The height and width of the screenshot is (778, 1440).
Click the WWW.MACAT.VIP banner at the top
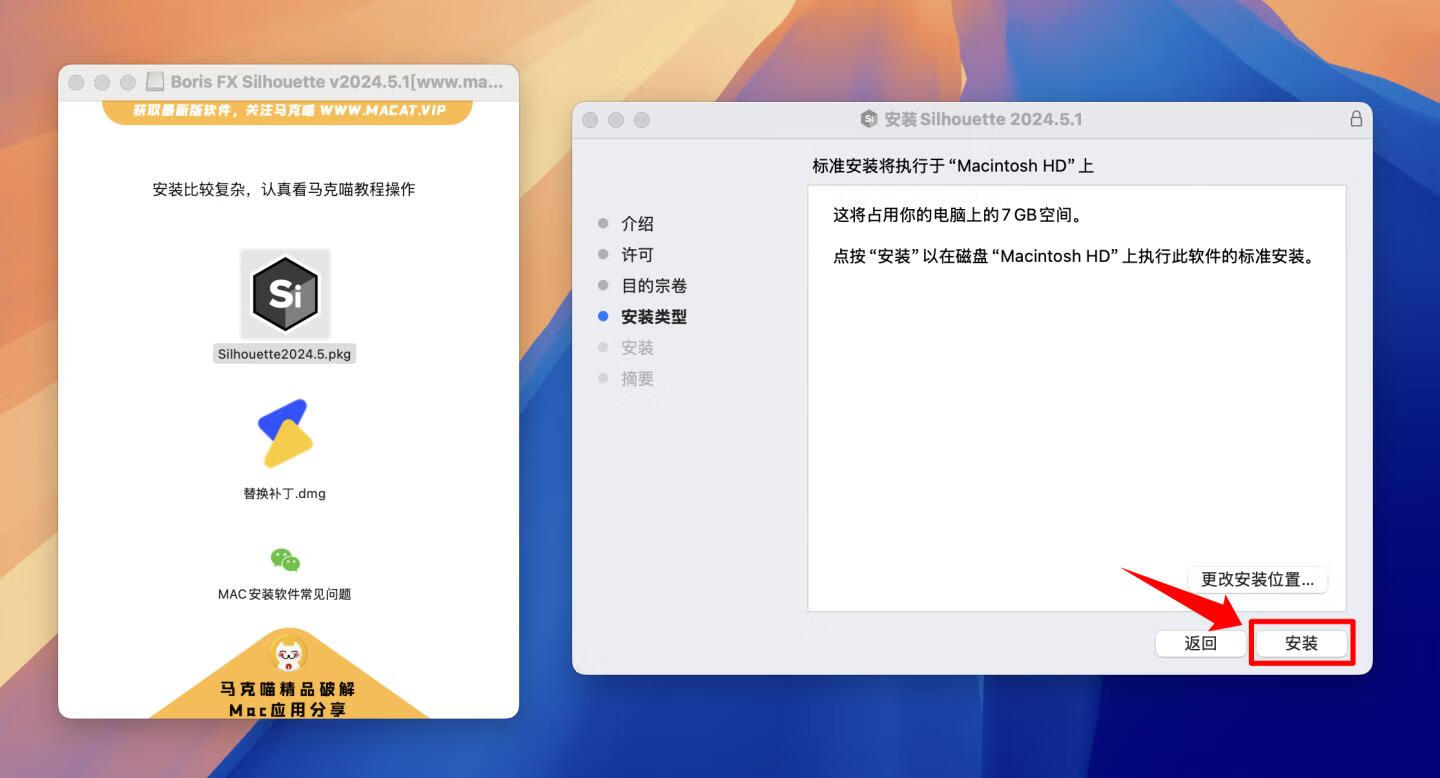[x=287, y=110]
